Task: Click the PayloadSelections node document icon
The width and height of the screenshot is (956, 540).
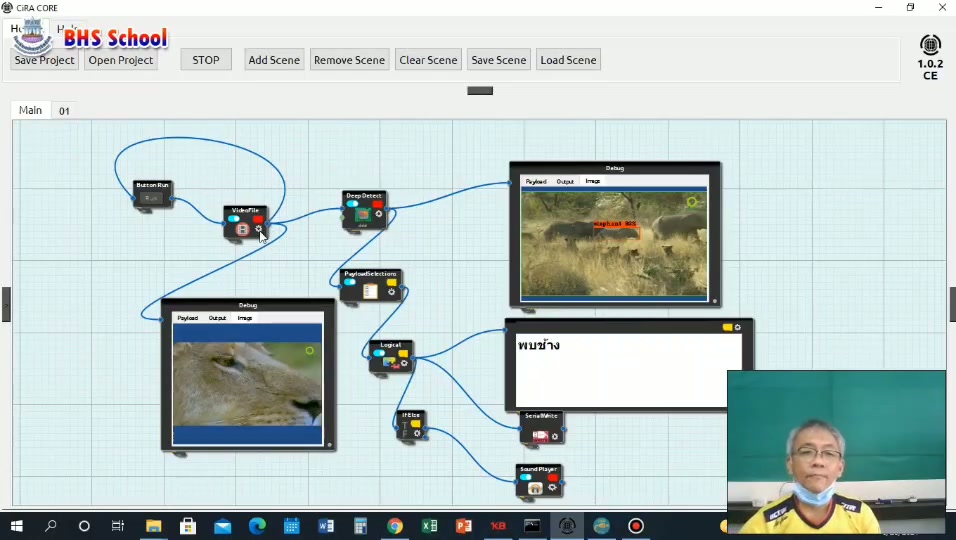Action: point(370,292)
